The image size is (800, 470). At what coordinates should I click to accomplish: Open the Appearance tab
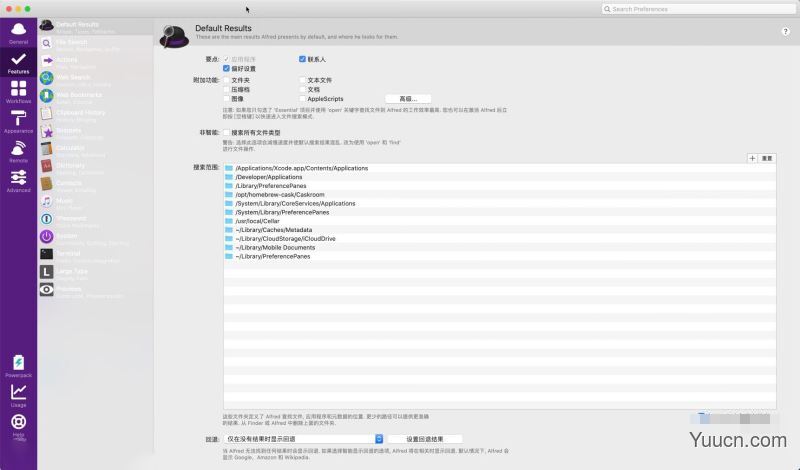click(18, 121)
